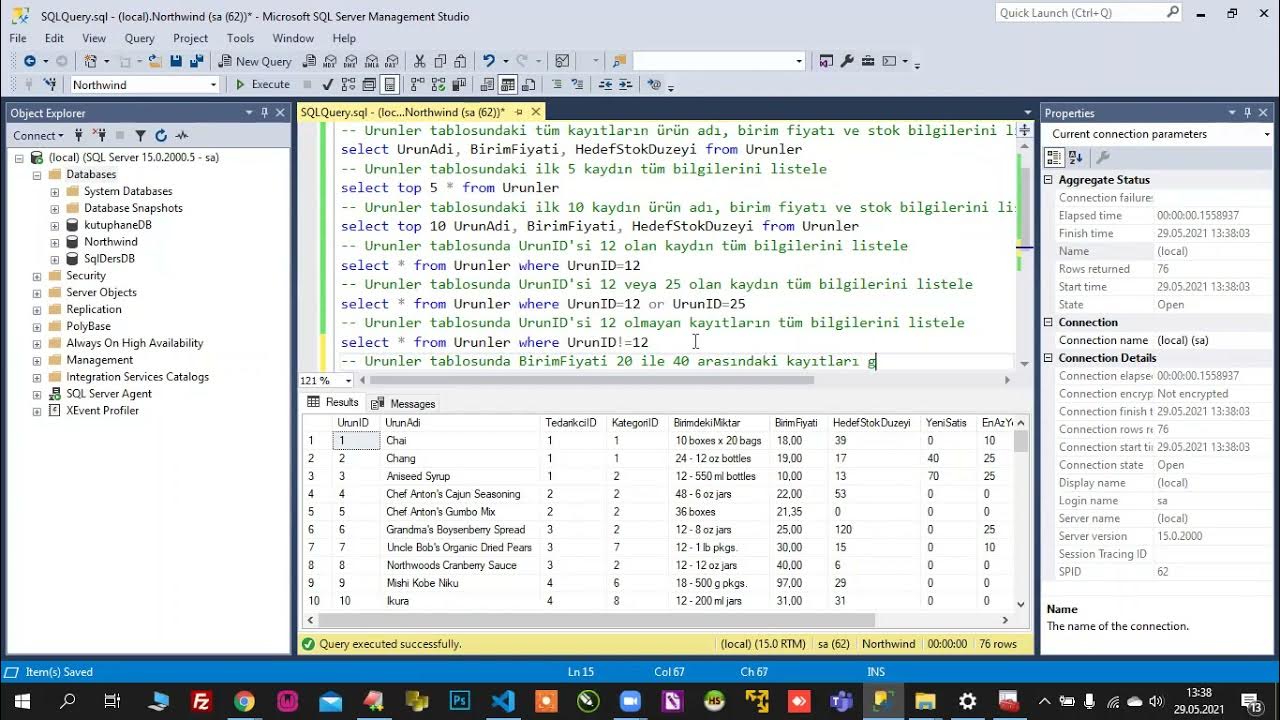
Task: Click the Object Explorer filter icon
Action: point(140,135)
